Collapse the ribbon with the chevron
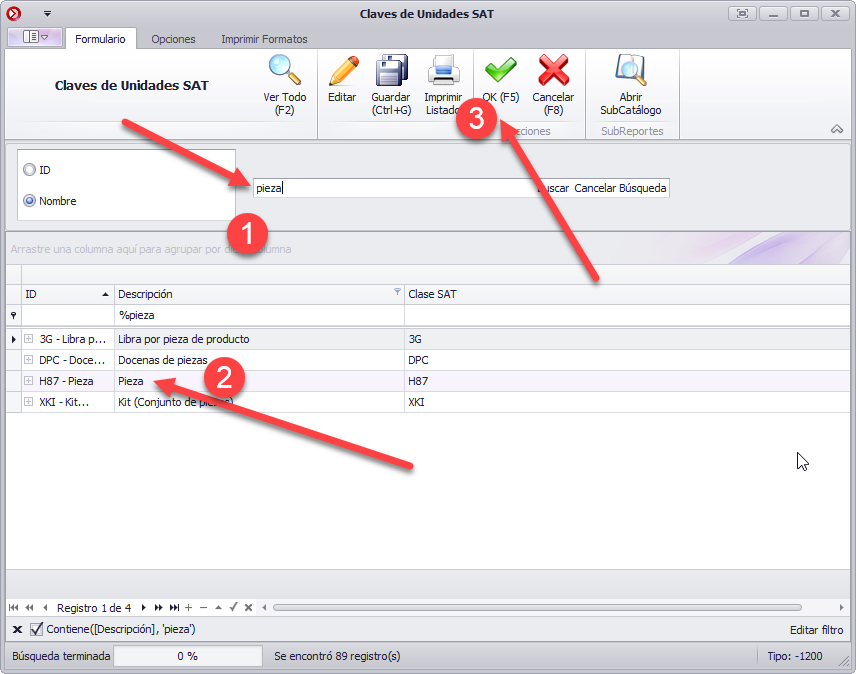Viewport: 856px width, 674px height. [837, 129]
